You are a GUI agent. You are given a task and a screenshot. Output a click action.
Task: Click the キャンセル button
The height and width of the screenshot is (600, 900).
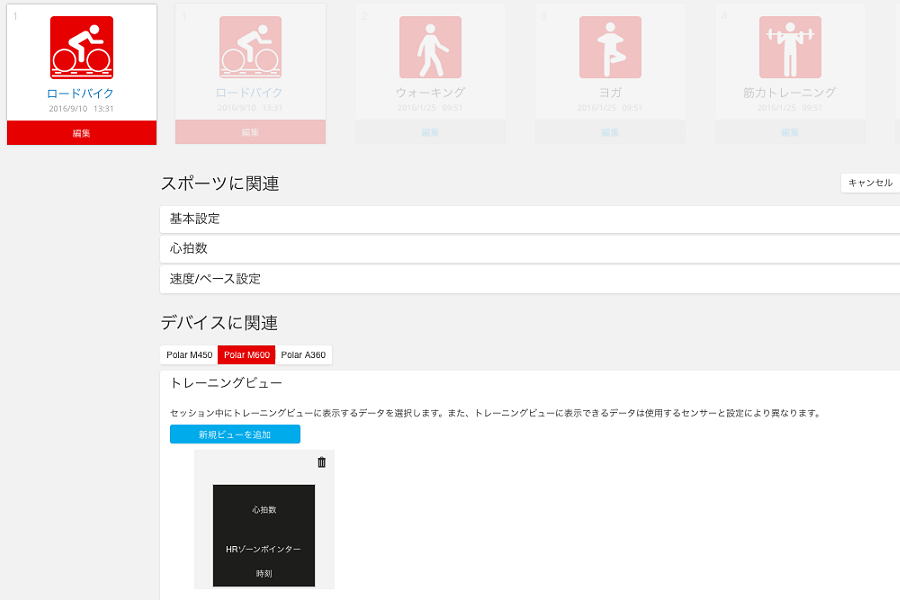[870, 183]
